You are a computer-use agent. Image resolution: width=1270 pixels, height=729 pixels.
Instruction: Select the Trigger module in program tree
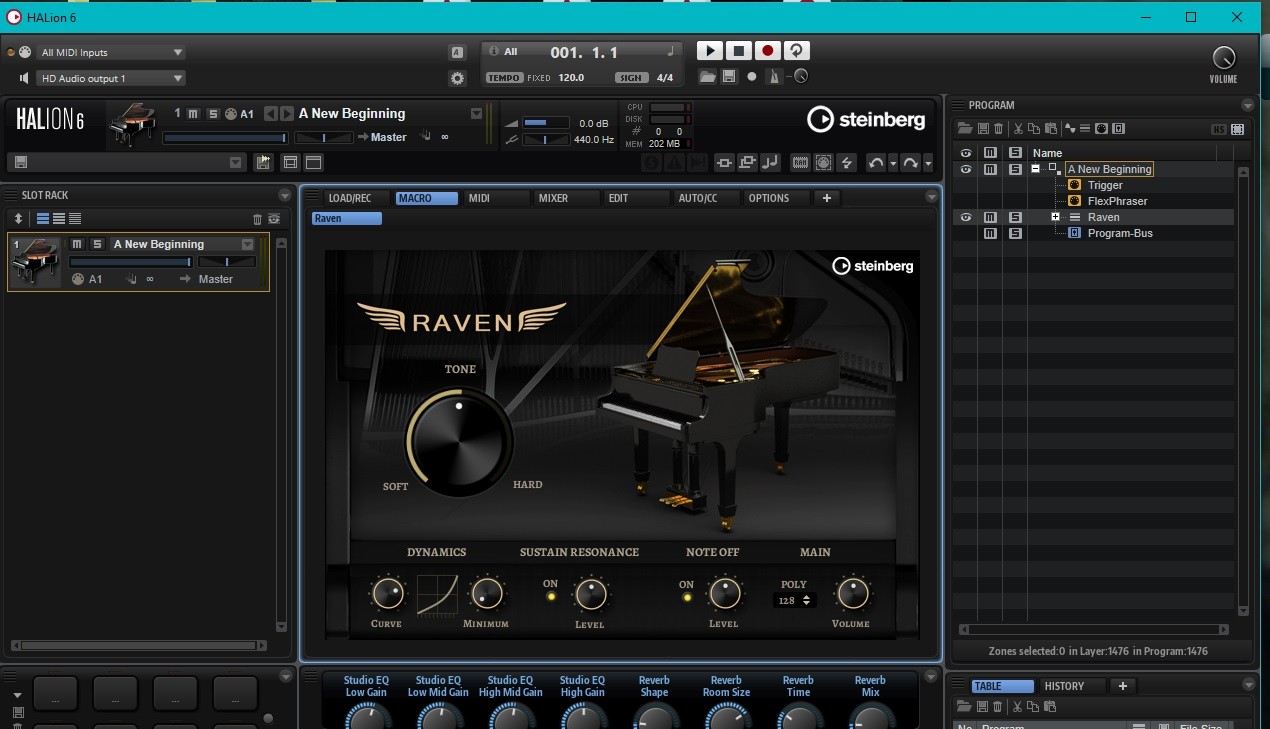[x=1105, y=185]
